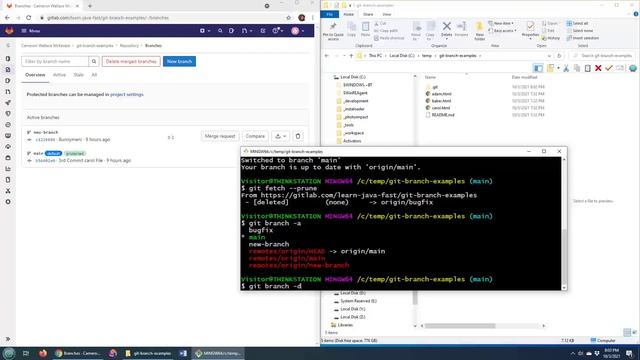Switch to the All branches tab
Viewport: 640px width, 360px height.
click(94, 75)
